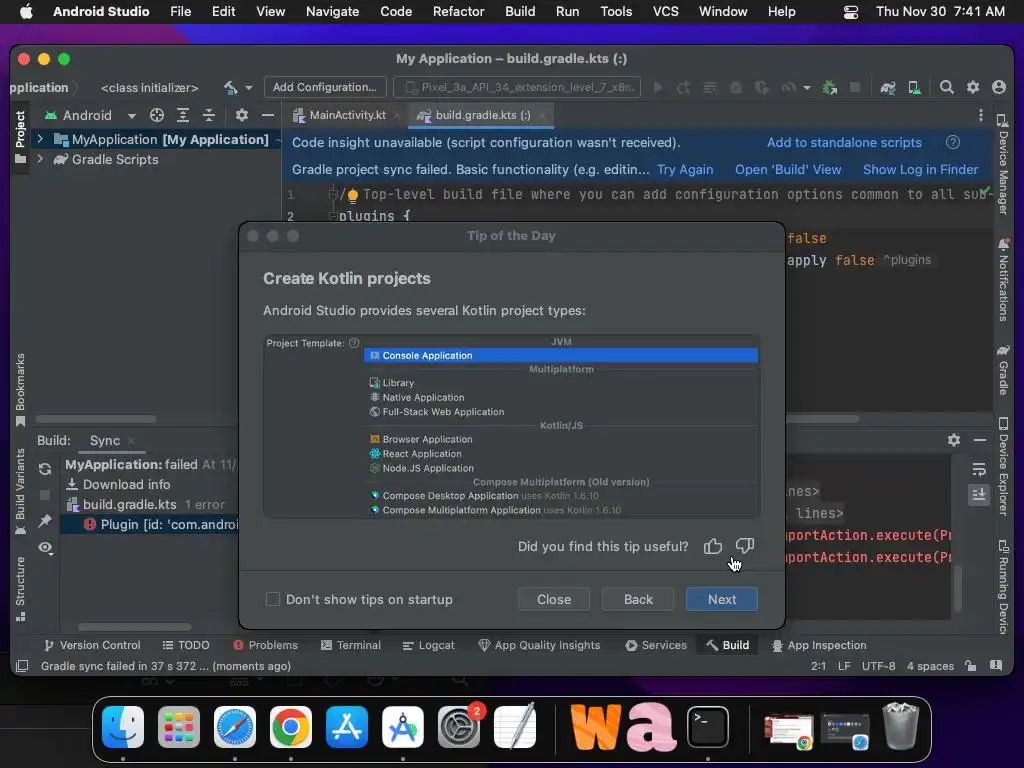Click the pin tab icon in Build panel
1024x768 pixels.
[x=44, y=520]
